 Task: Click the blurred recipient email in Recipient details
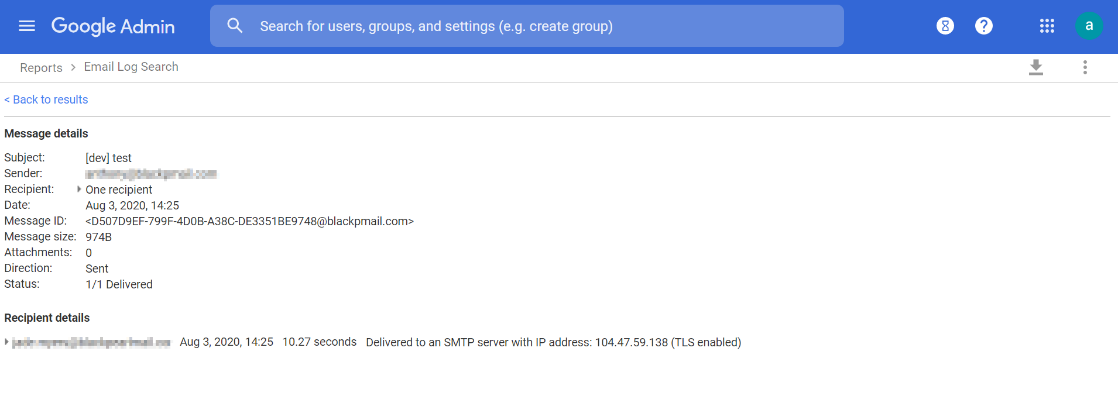pyautogui.click(x=92, y=342)
